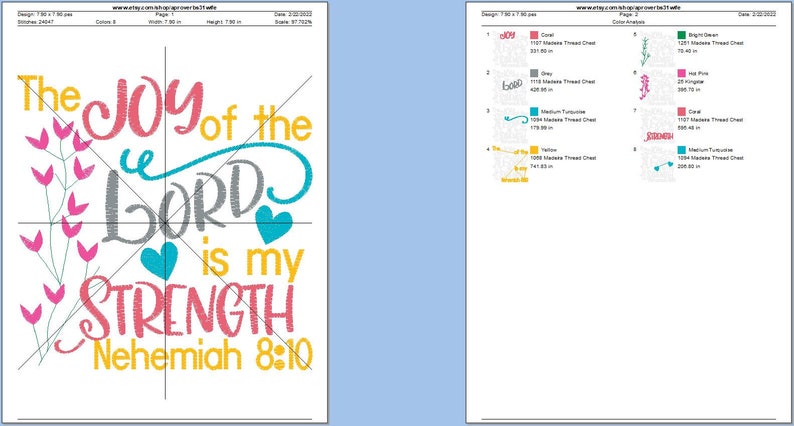Click the 'Colors: 8' text
The width and height of the screenshot is (794, 426).
[105, 22]
